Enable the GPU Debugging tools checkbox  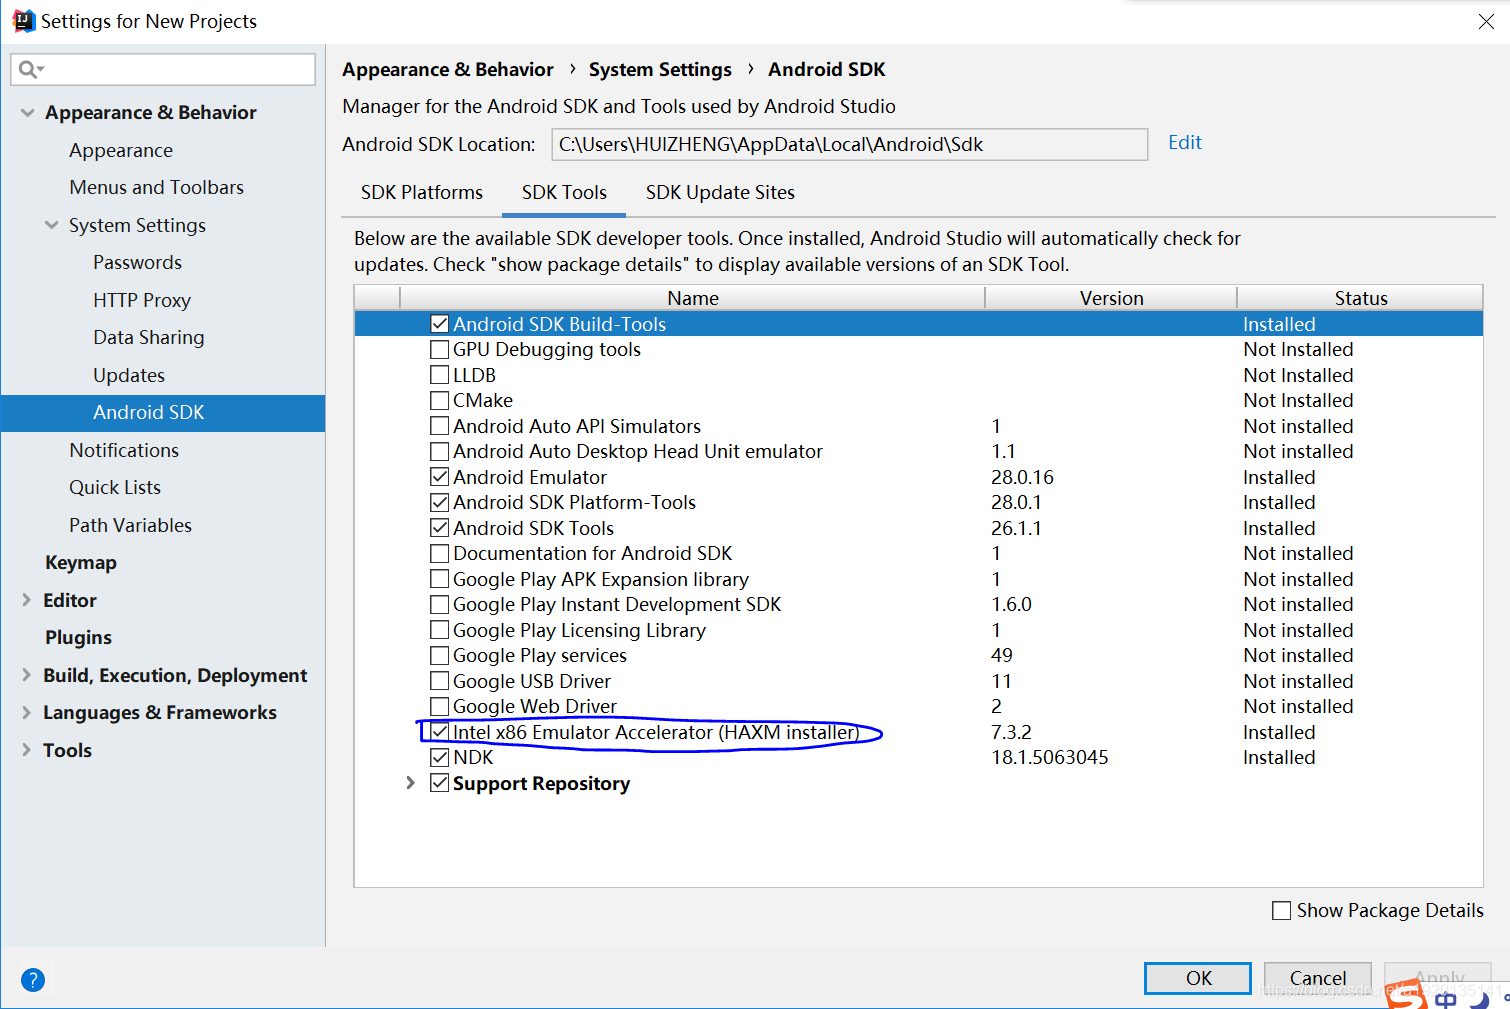[x=439, y=349]
